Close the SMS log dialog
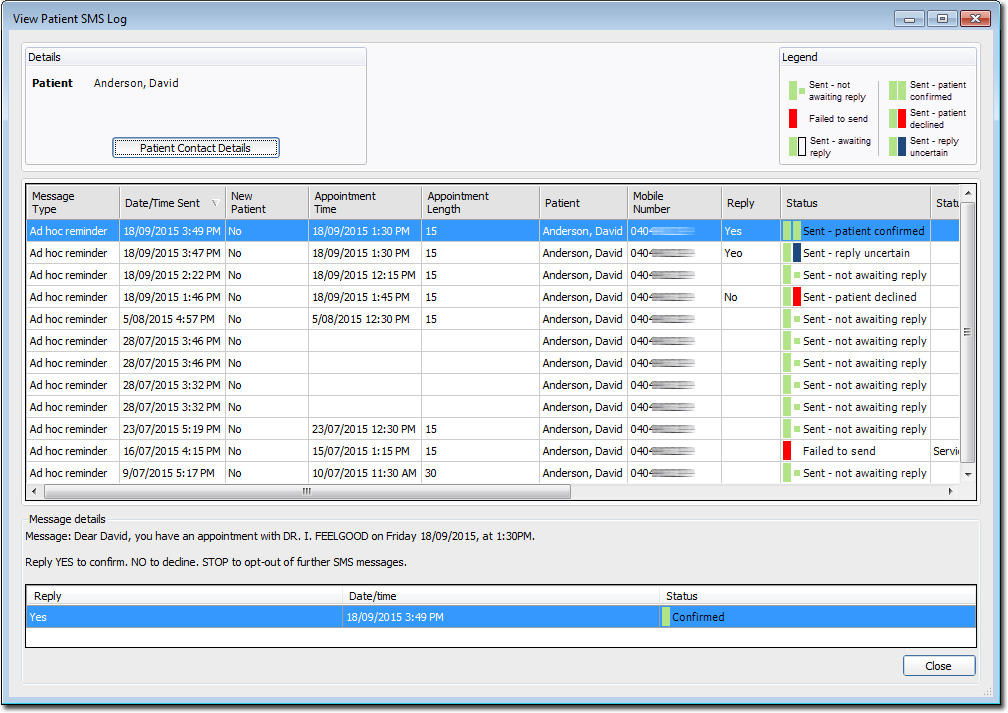This screenshot has width=1008, height=713. [x=938, y=666]
